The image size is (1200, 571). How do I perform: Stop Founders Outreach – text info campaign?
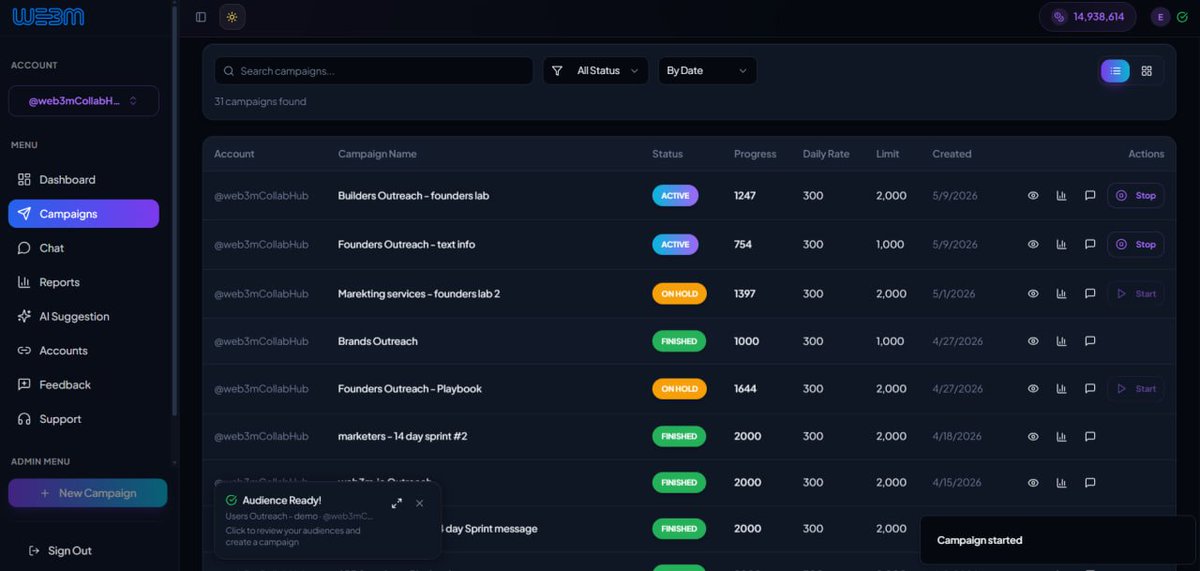1136,244
